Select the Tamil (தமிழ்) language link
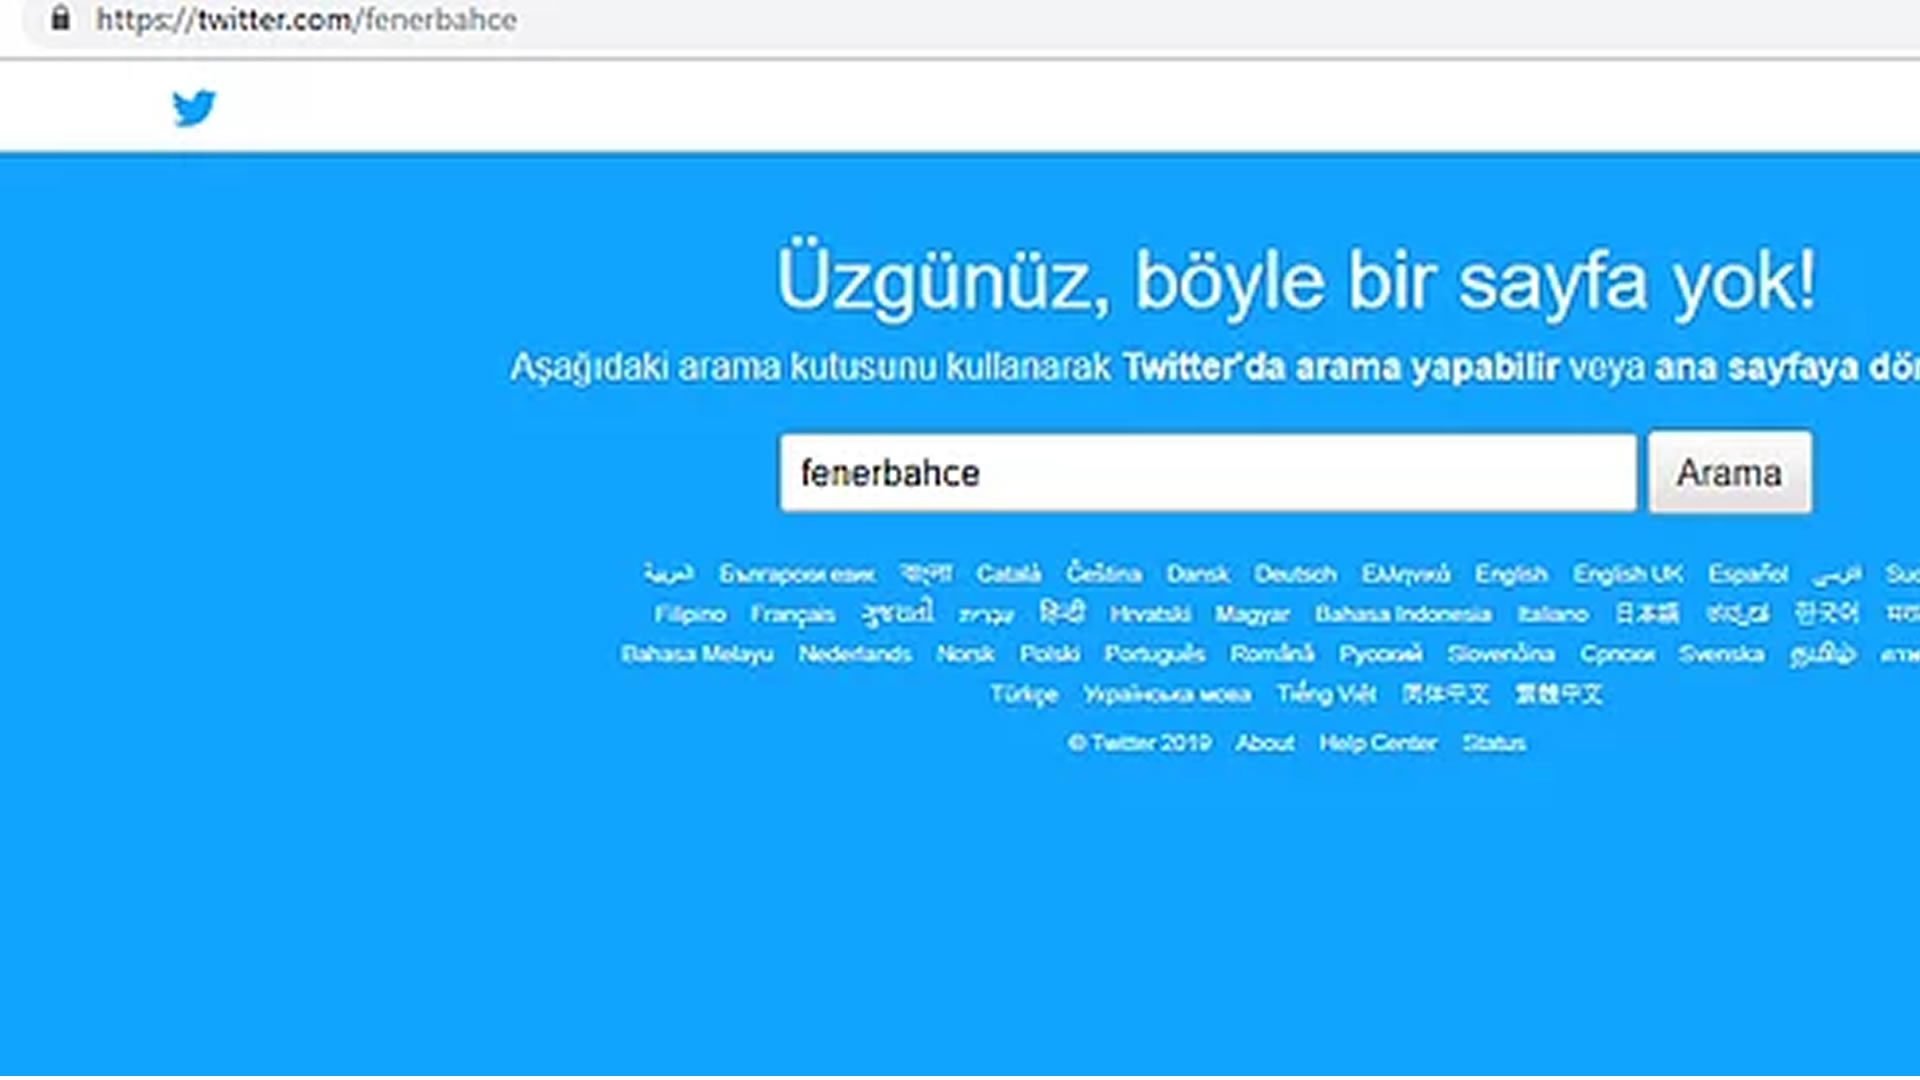Screen dimensions: 1920x1080 click(1823, 654)
